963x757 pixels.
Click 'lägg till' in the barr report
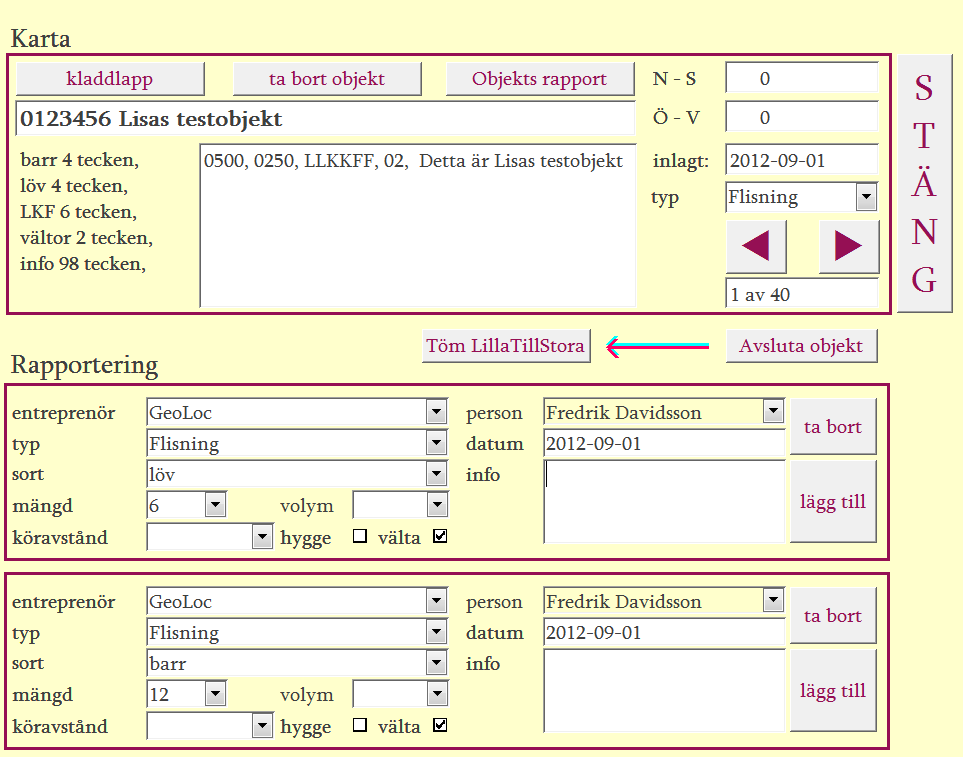coord(833,691)
